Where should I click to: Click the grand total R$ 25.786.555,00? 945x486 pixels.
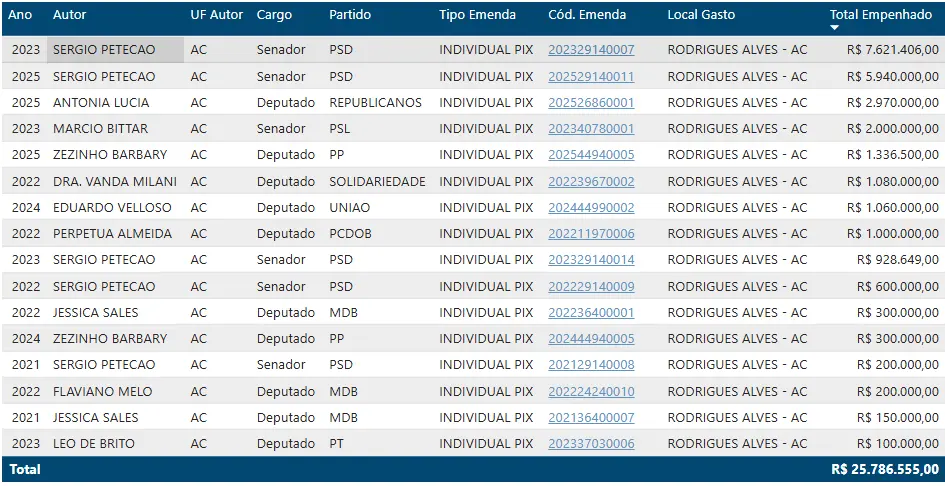pos(884,469)
